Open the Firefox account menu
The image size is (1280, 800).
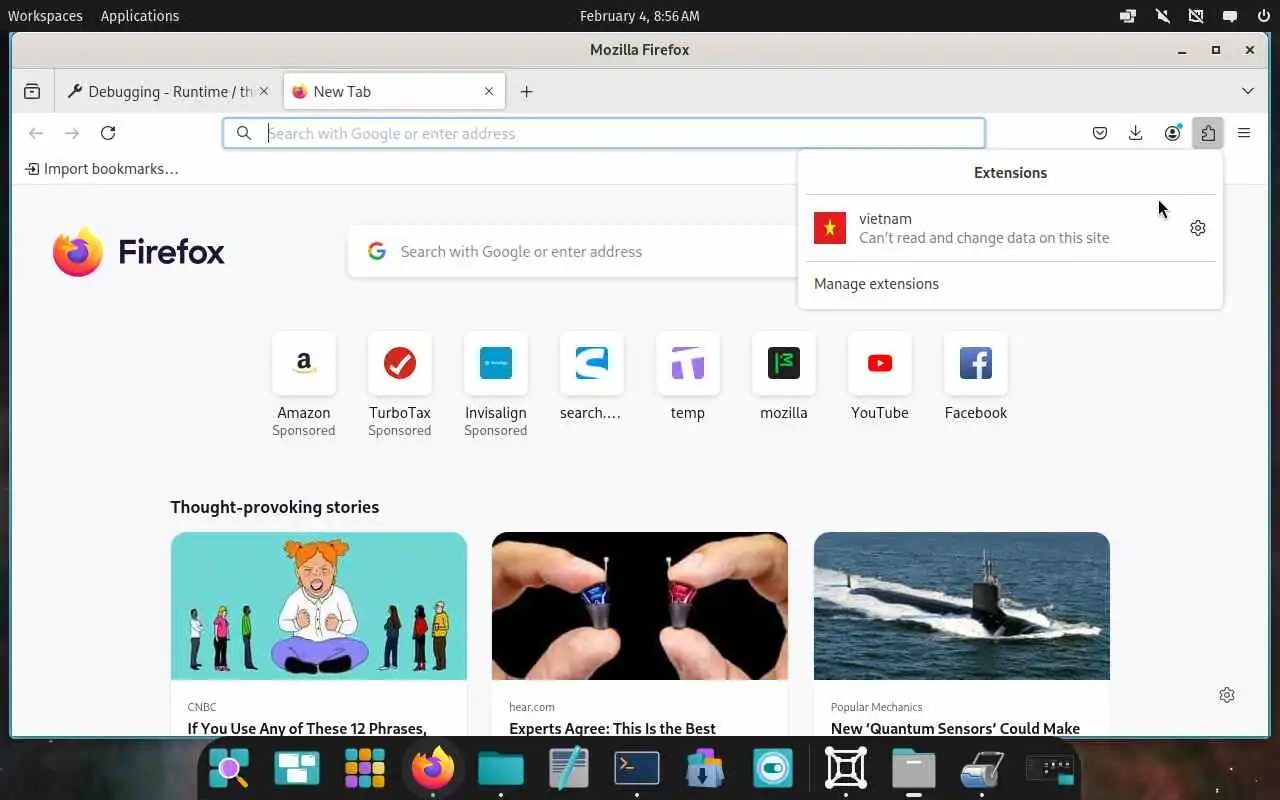(x=1172, y=133)
